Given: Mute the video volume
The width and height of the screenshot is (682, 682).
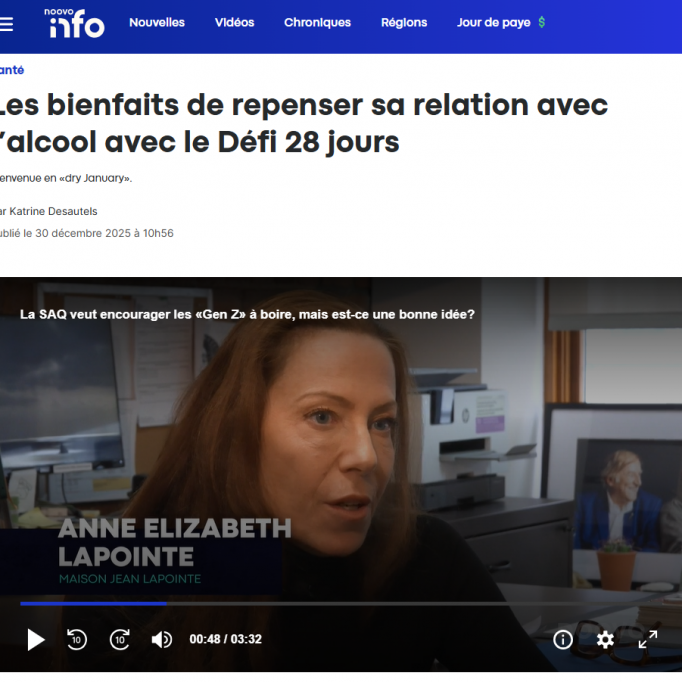Looking at the screenshot, I should click(162, 640).
